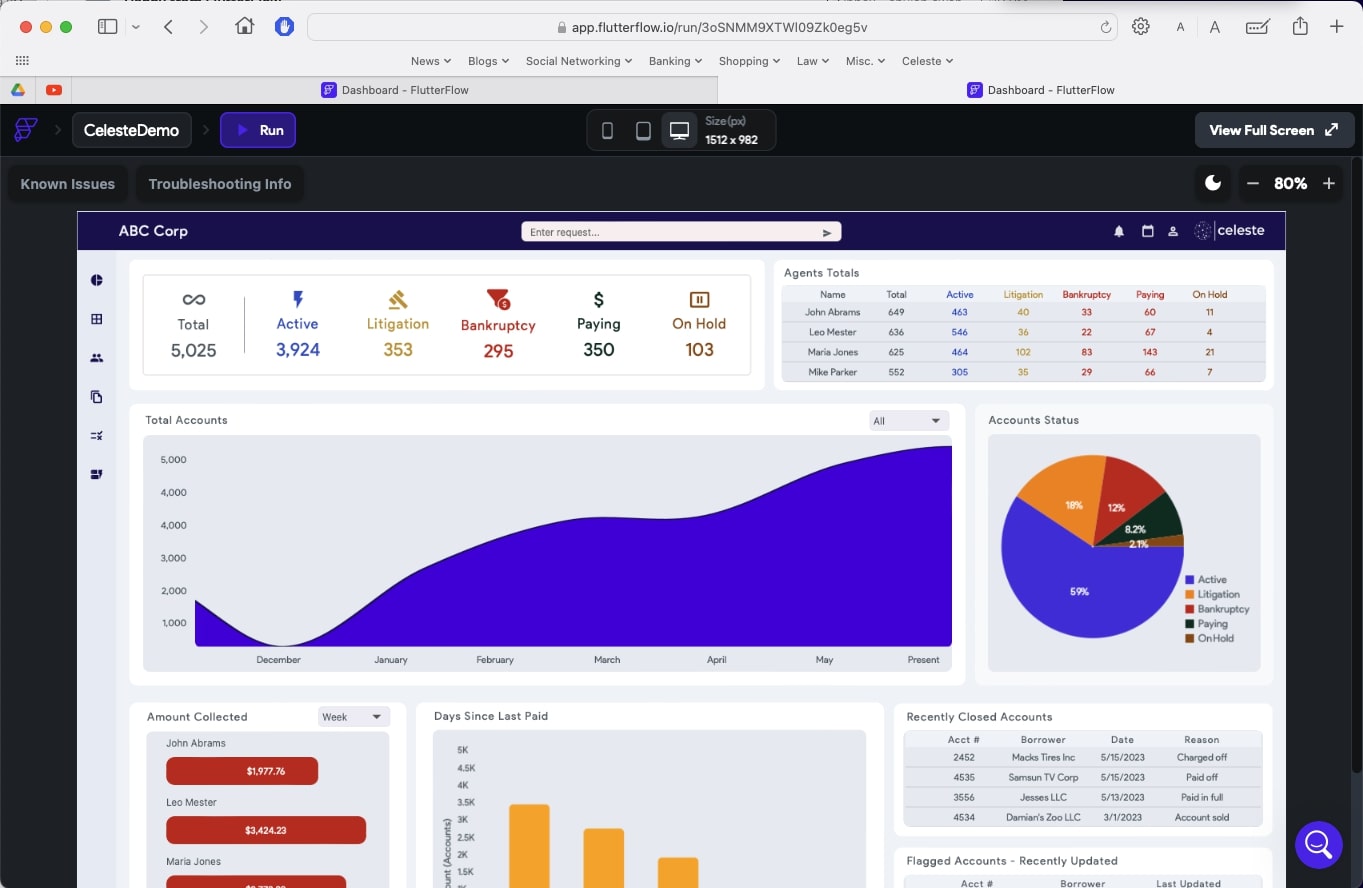Click the Safari address bar
This screenshot has height=888, width=1363.
pyautogui.click(x=712, y=27)
